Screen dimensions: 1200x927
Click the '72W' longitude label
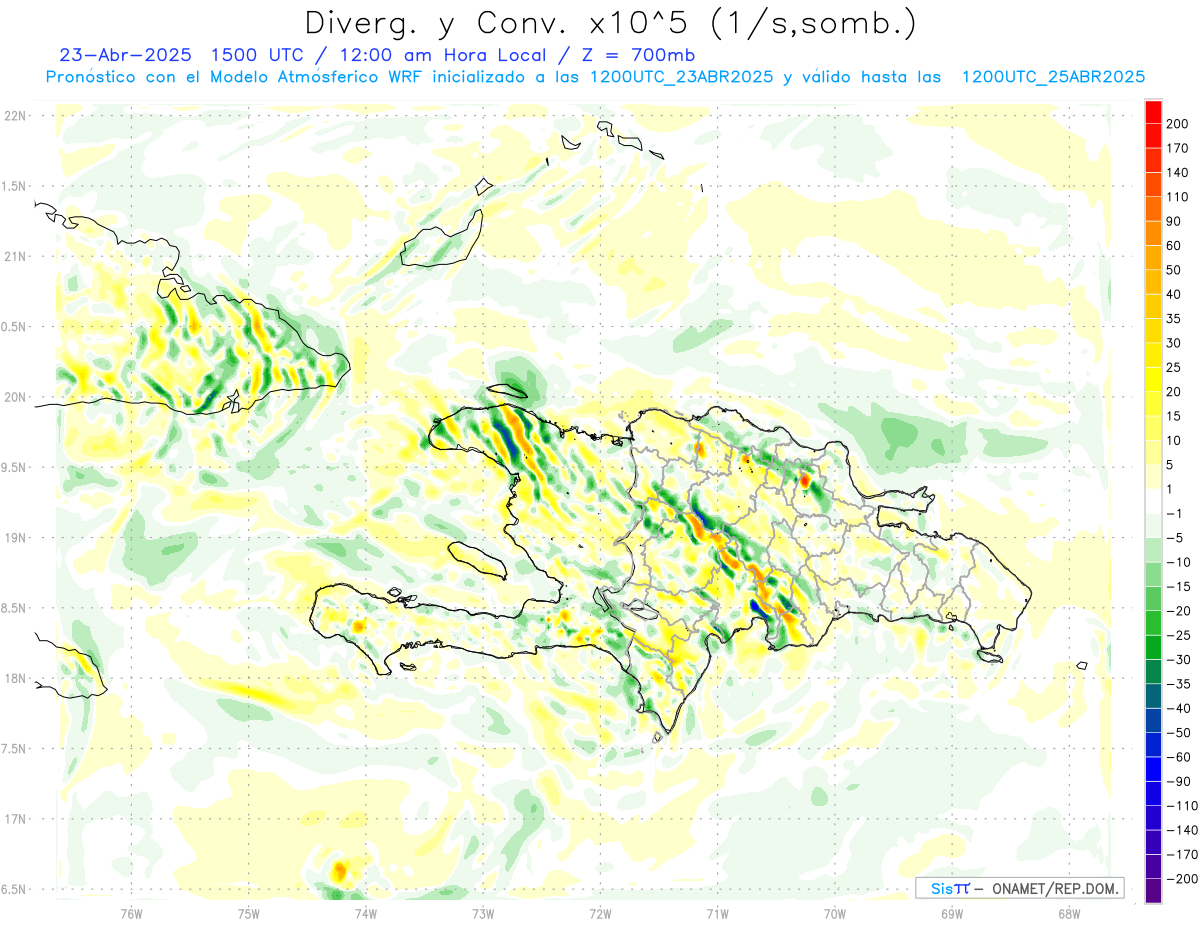tap(600, 913)
